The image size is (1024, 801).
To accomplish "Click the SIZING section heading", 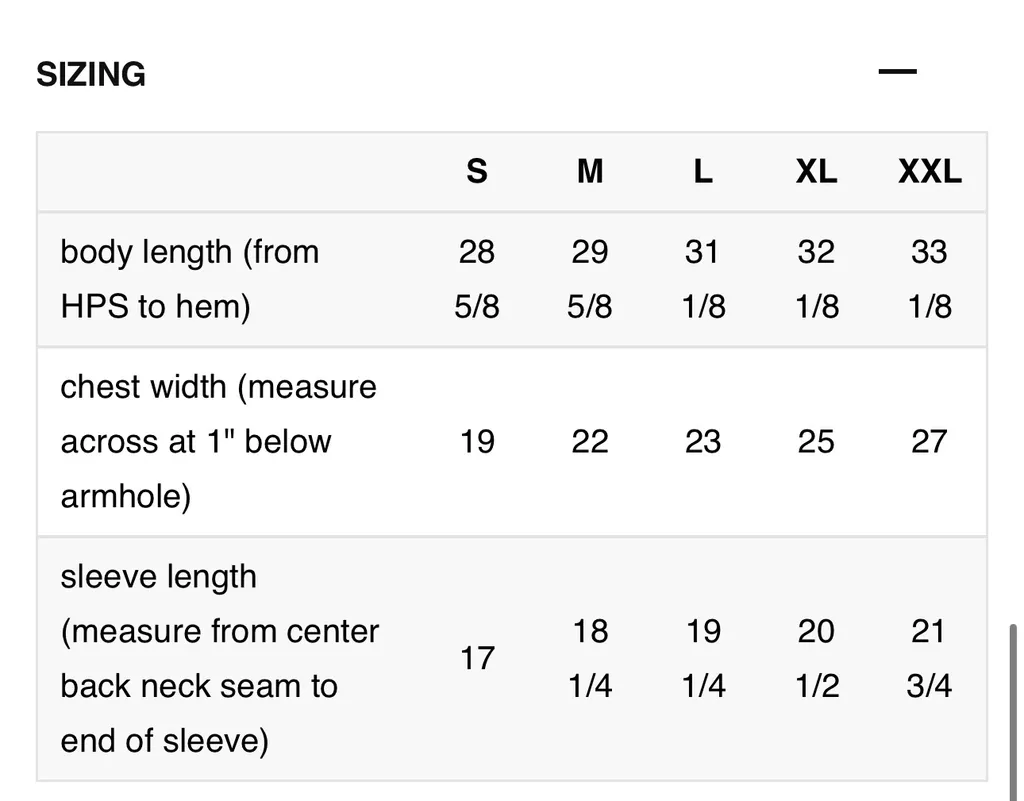I will 91,74.
